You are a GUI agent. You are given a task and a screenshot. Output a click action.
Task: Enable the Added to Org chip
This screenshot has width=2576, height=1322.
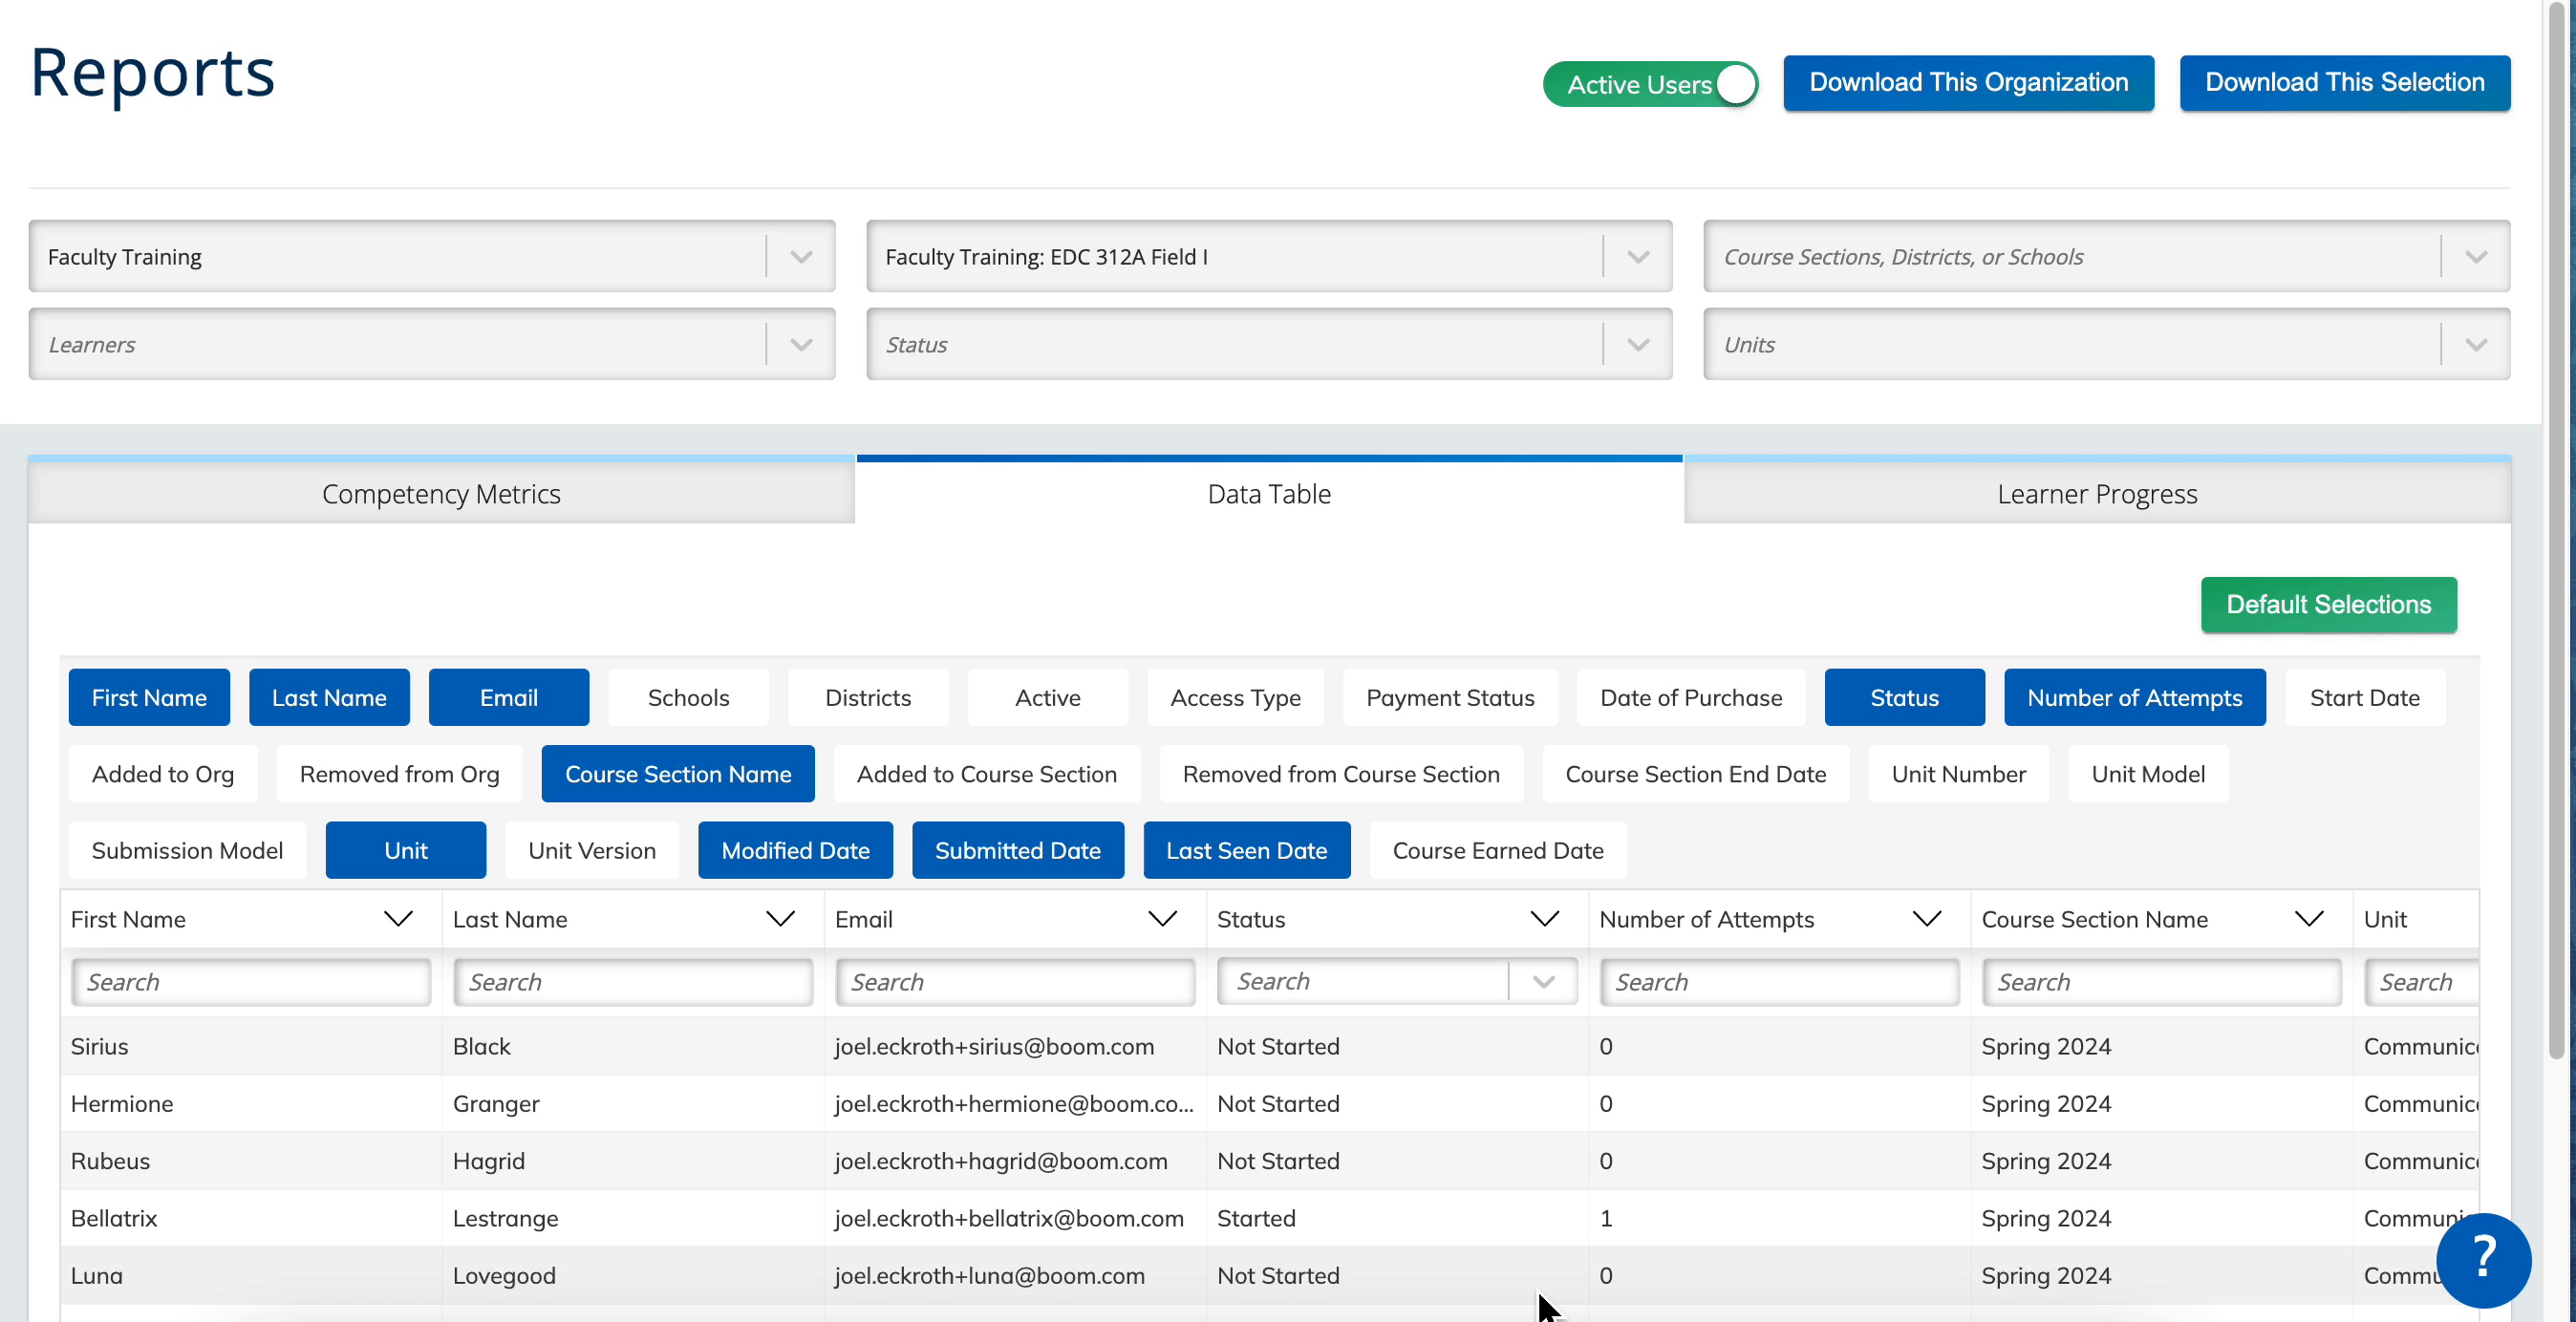163,773
